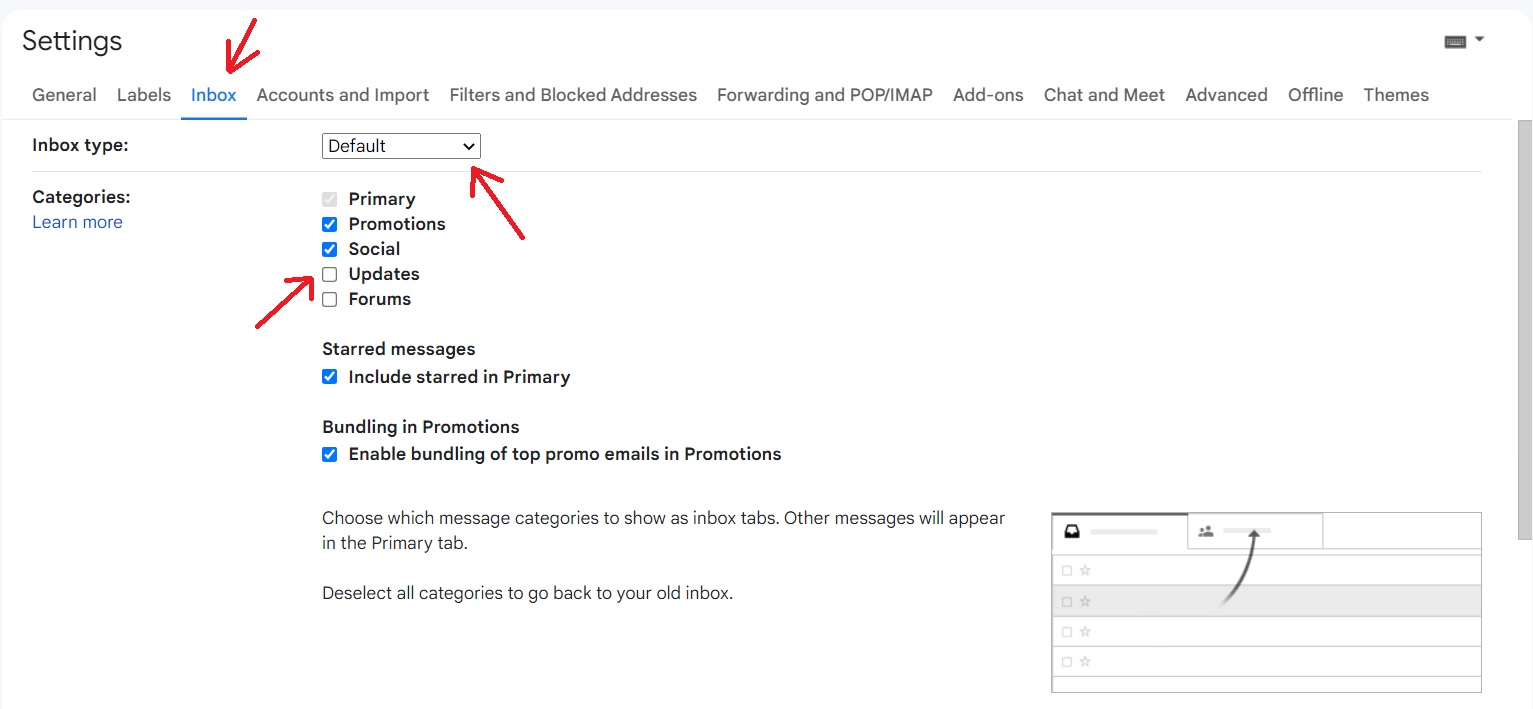Open the Offline settings tab
1533x709 pixels.
(x=1315, y=95)
